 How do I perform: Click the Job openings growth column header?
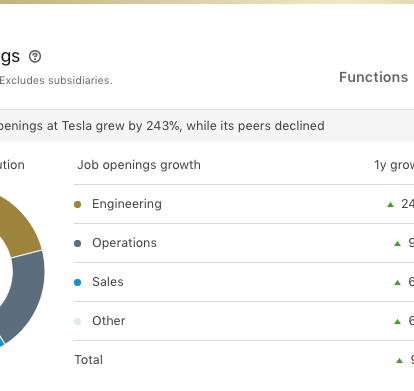(139, 165)
